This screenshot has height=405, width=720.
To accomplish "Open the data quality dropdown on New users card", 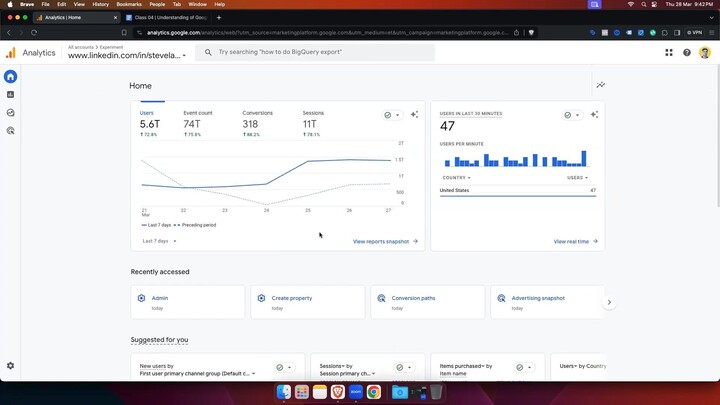I will [x=284, y=367].
